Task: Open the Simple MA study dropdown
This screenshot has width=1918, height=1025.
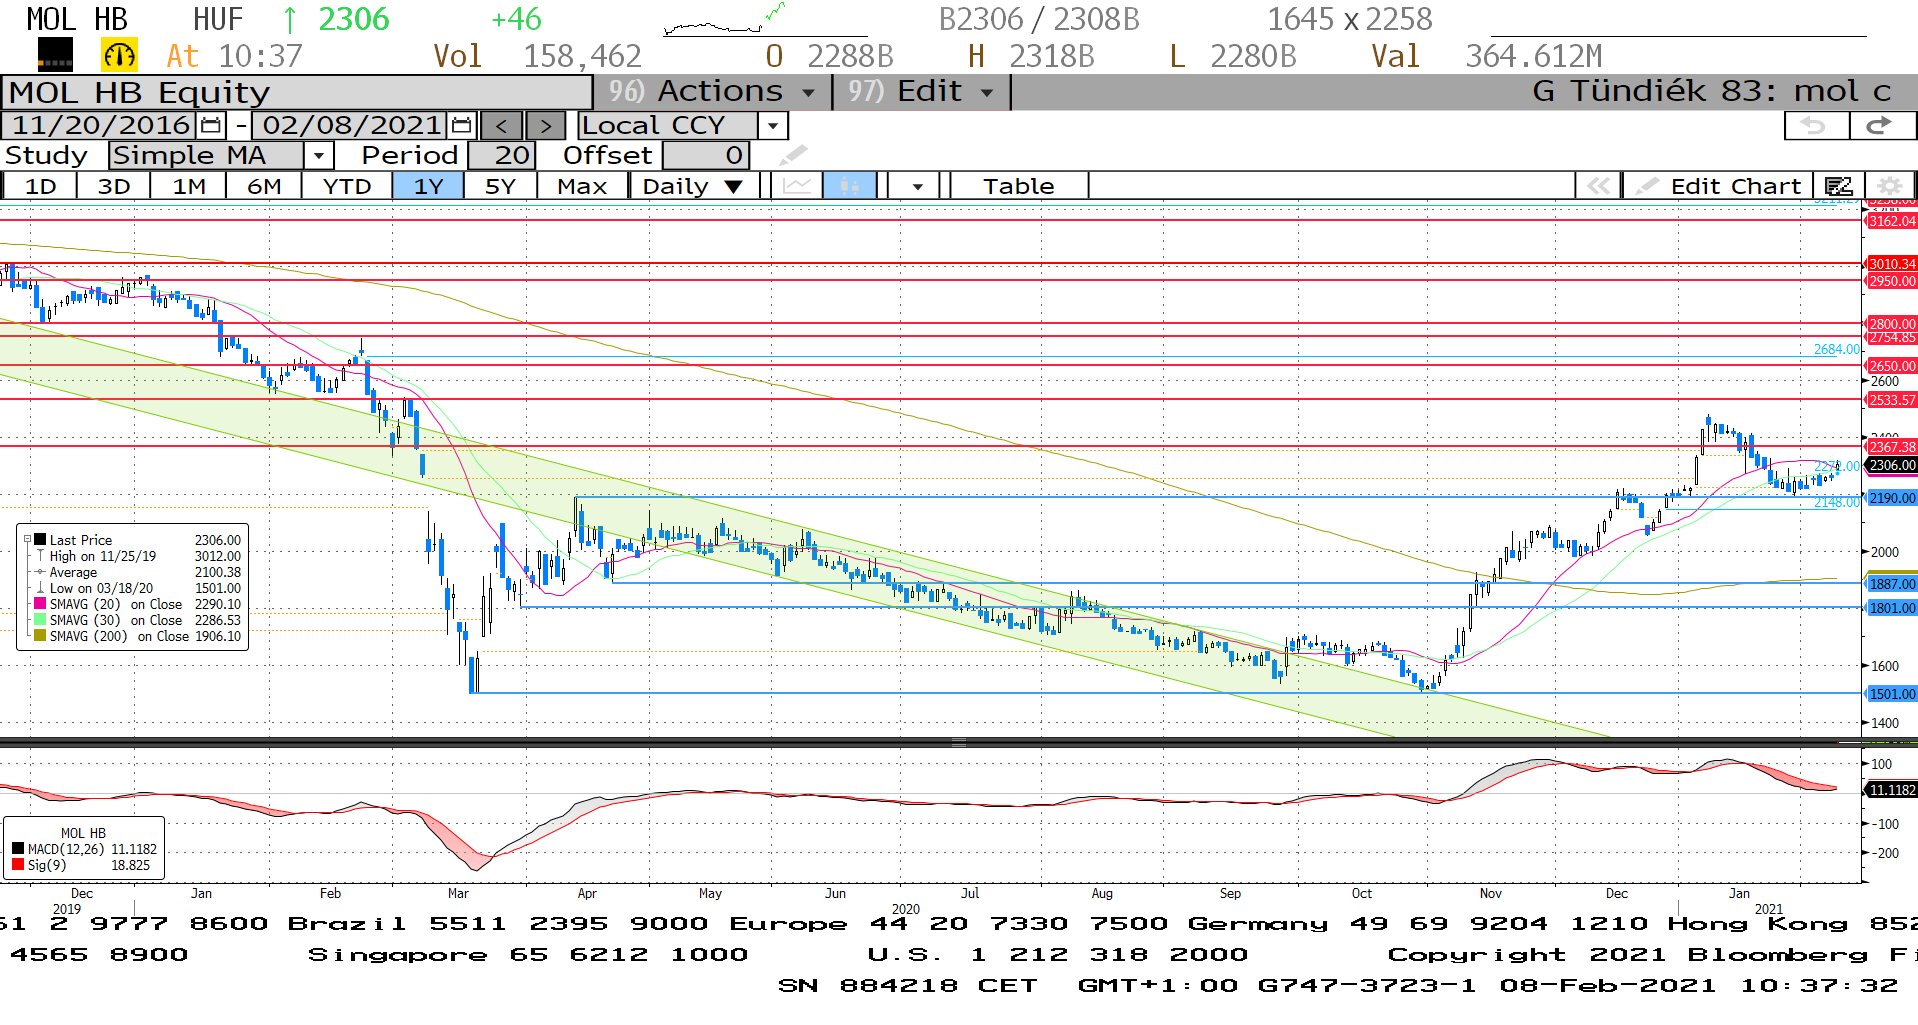Action: tap(318, 156)
